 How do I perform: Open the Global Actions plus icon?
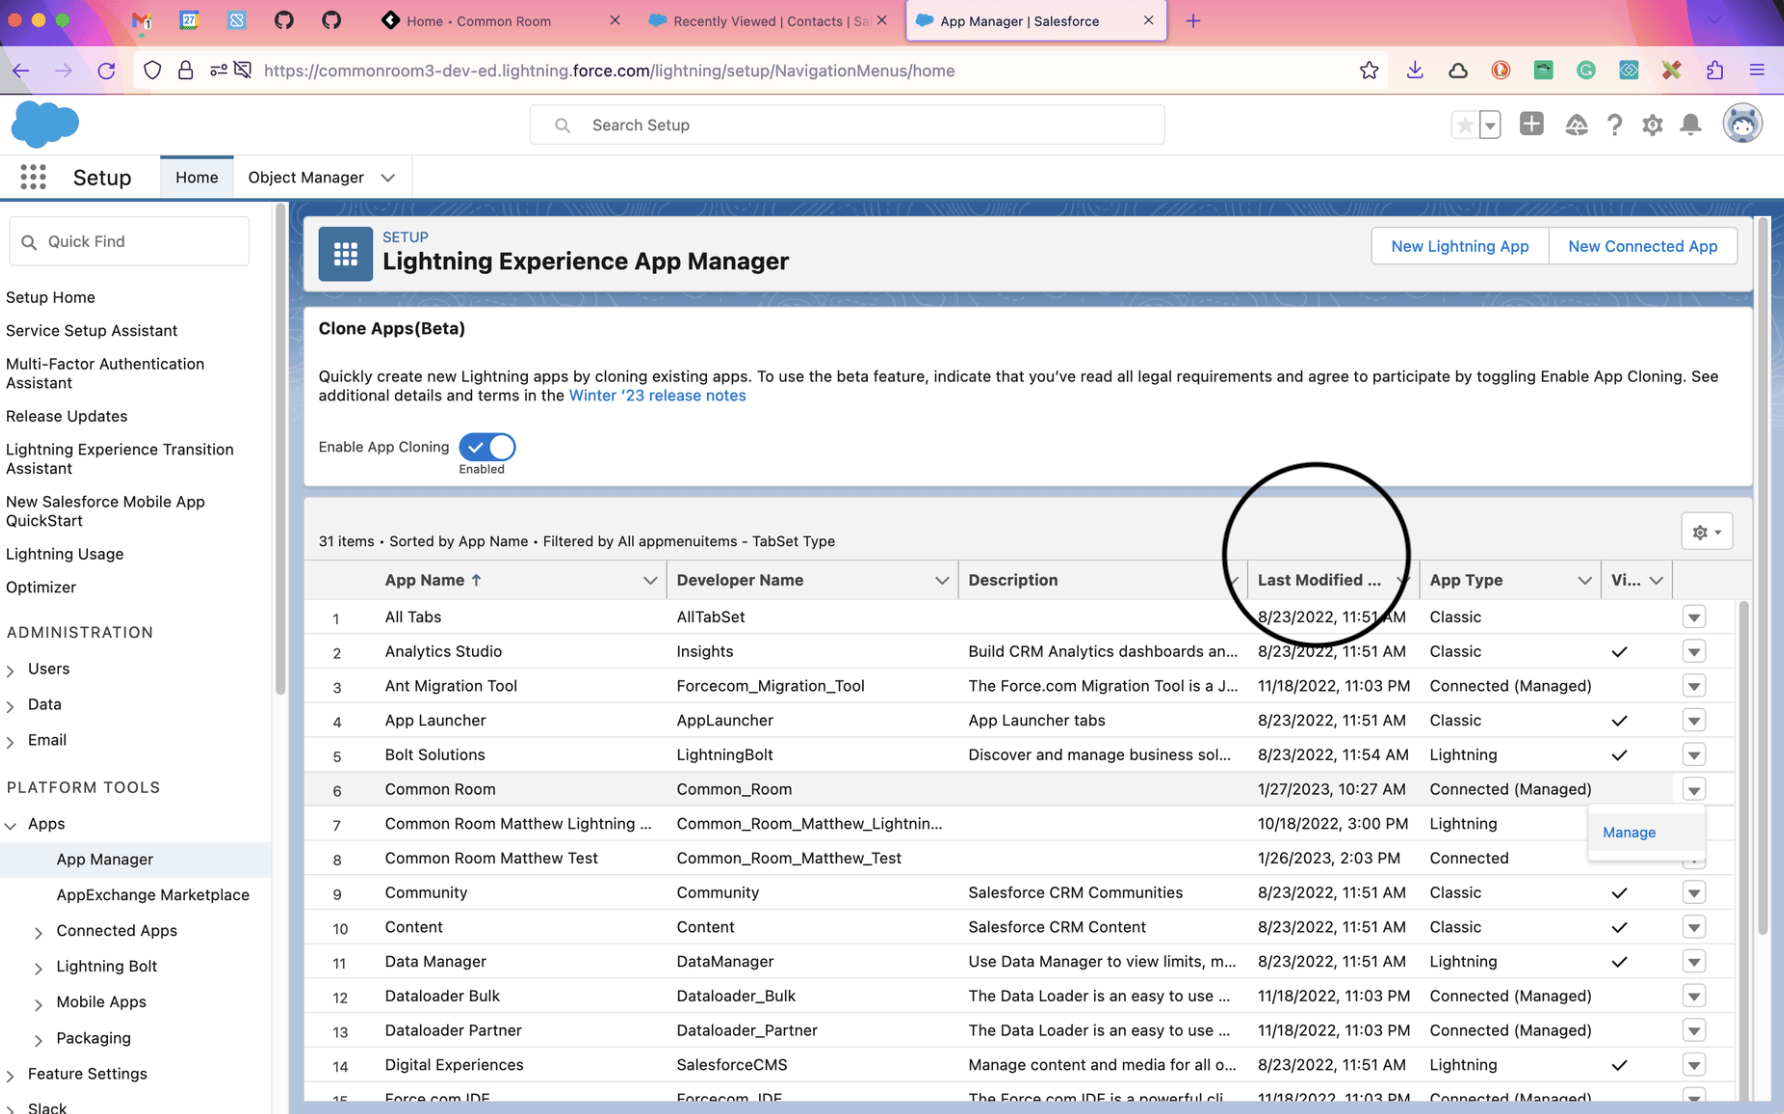pyautogui.click(x=1531, y=124)
